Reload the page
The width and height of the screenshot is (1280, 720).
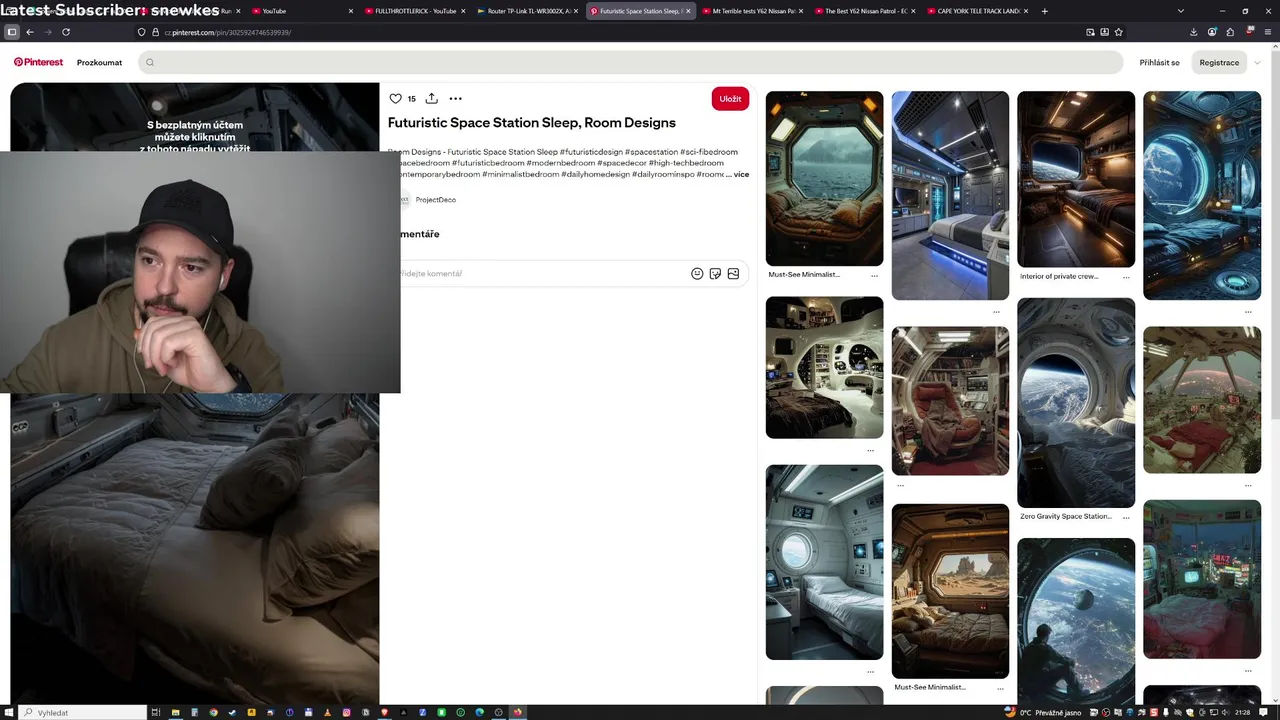[x=66, y=32]
